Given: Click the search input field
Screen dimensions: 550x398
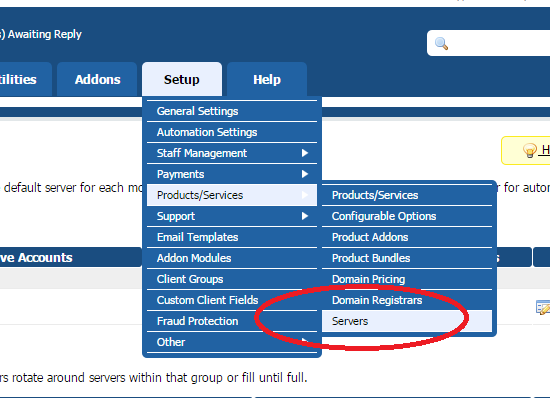Looking at the screenshot, I should [488, 43].
